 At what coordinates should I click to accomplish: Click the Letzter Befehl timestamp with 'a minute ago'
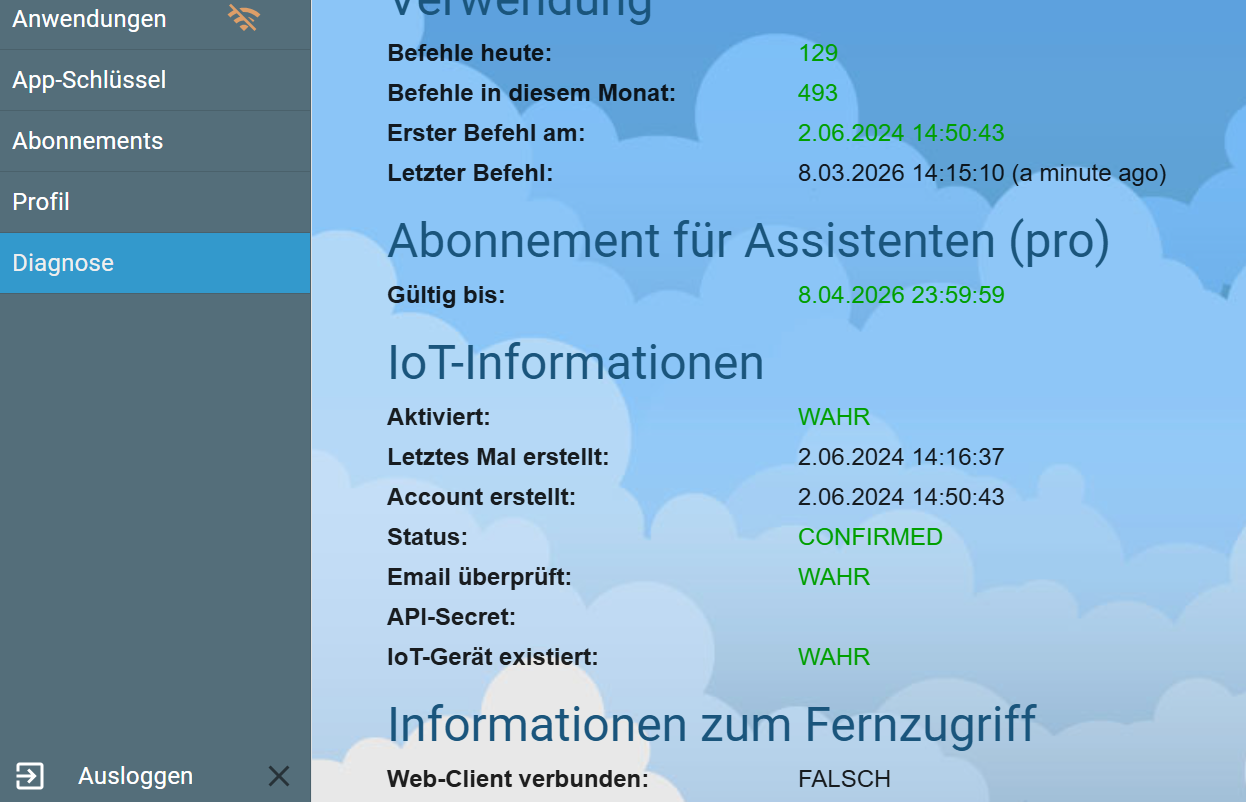982,173
